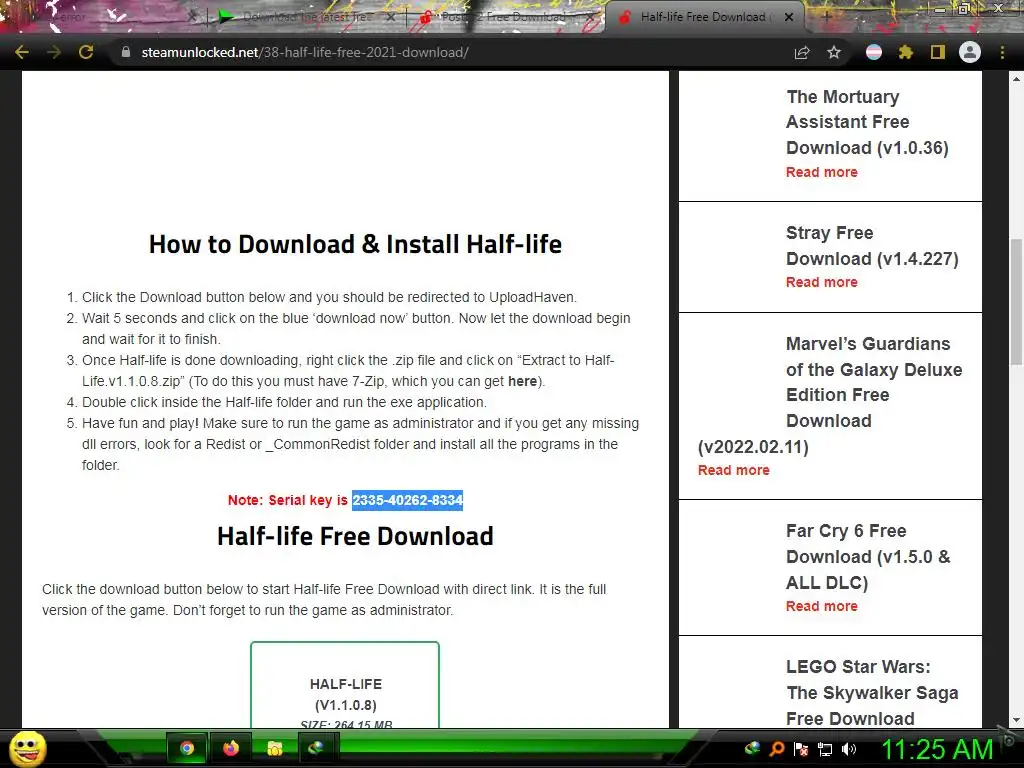Open a new tab with the plus button
This screenshot has height=768, width=1024.
[827, 17]
